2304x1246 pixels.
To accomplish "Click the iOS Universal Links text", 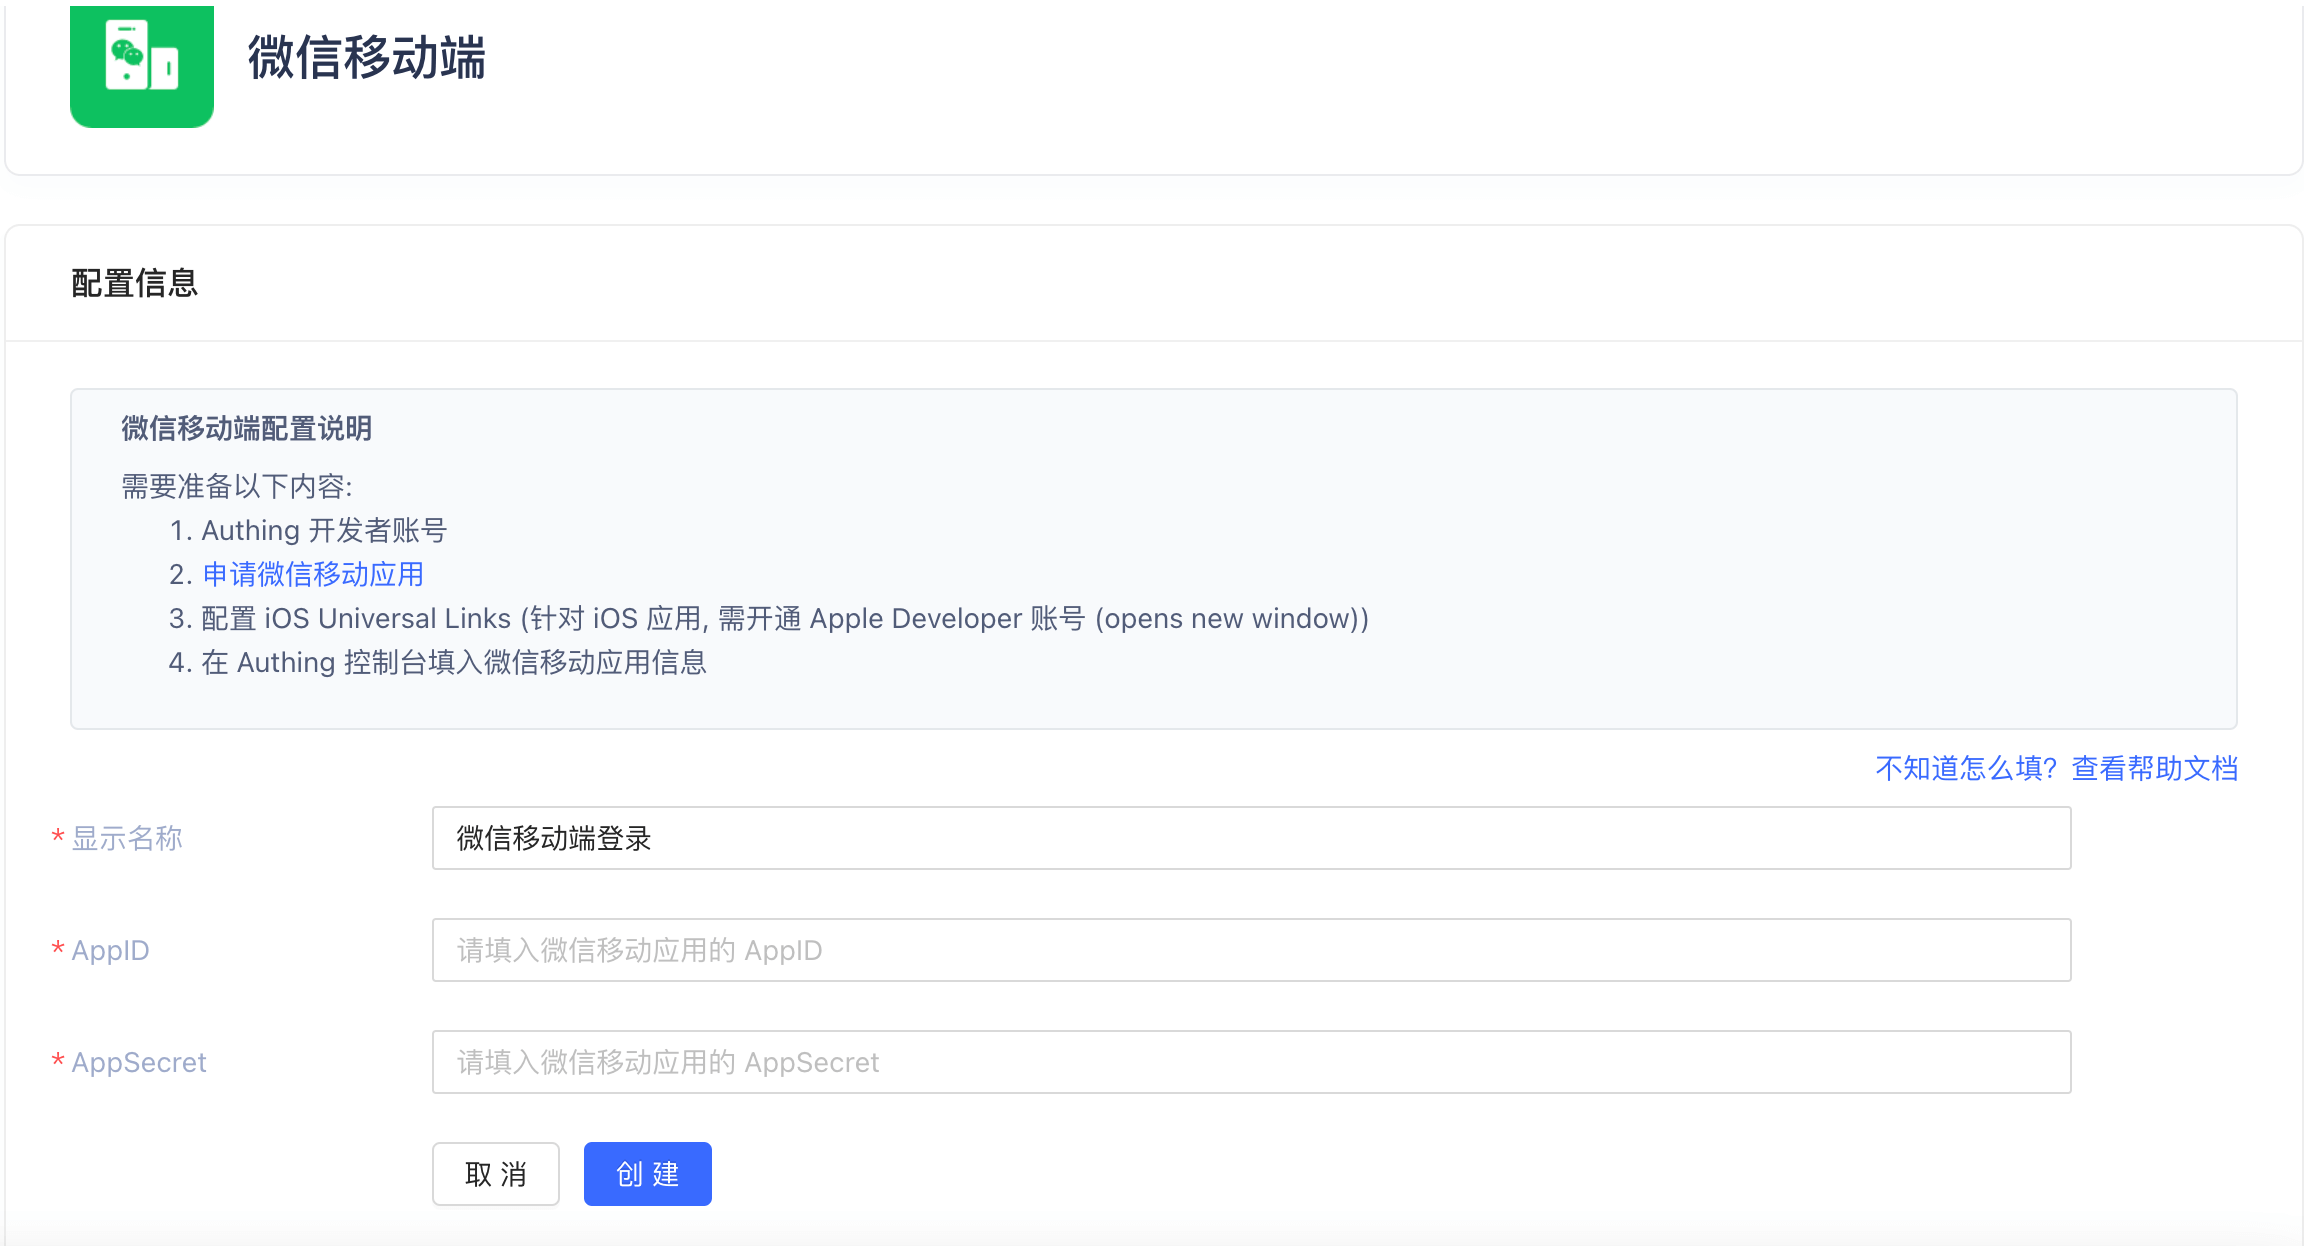I will (x=387, y=618).
